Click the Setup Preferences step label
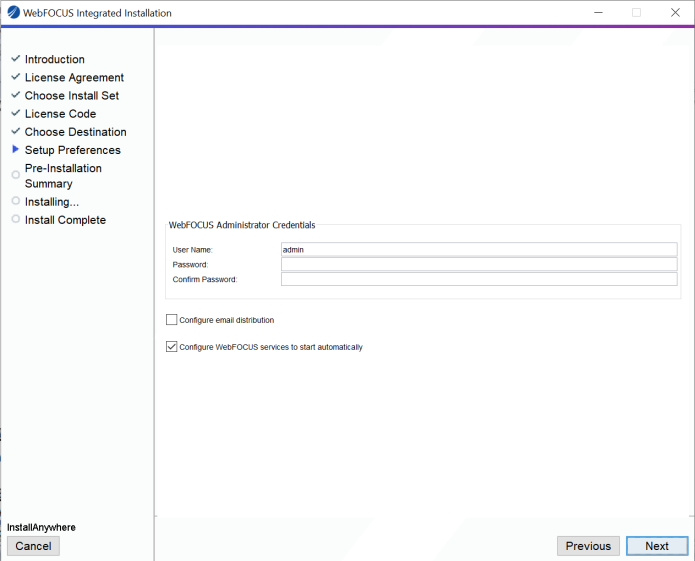The image size is (695, 561). [73, 150]
